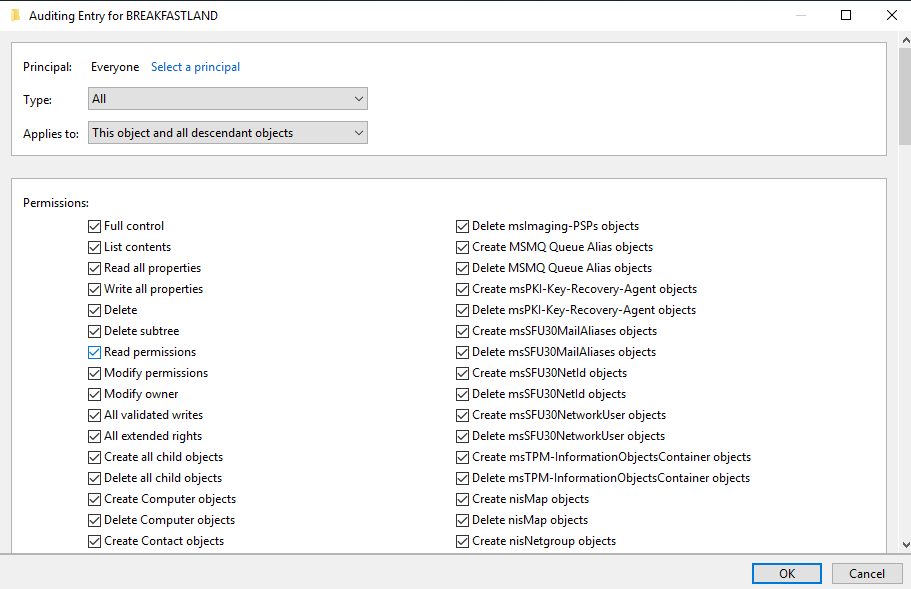Click the Cancel button
Viewport: 911px width, 589px height.
(866, 573)
